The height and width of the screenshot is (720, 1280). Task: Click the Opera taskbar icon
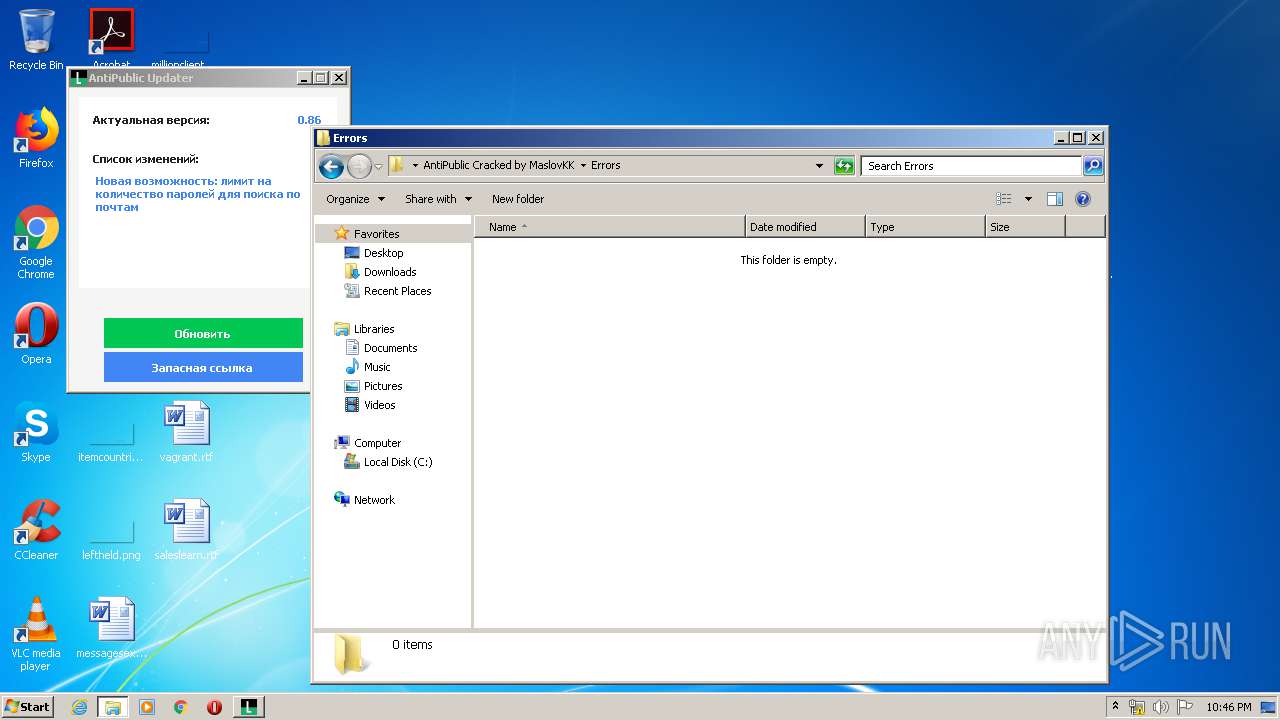click(x=214, y=707)
